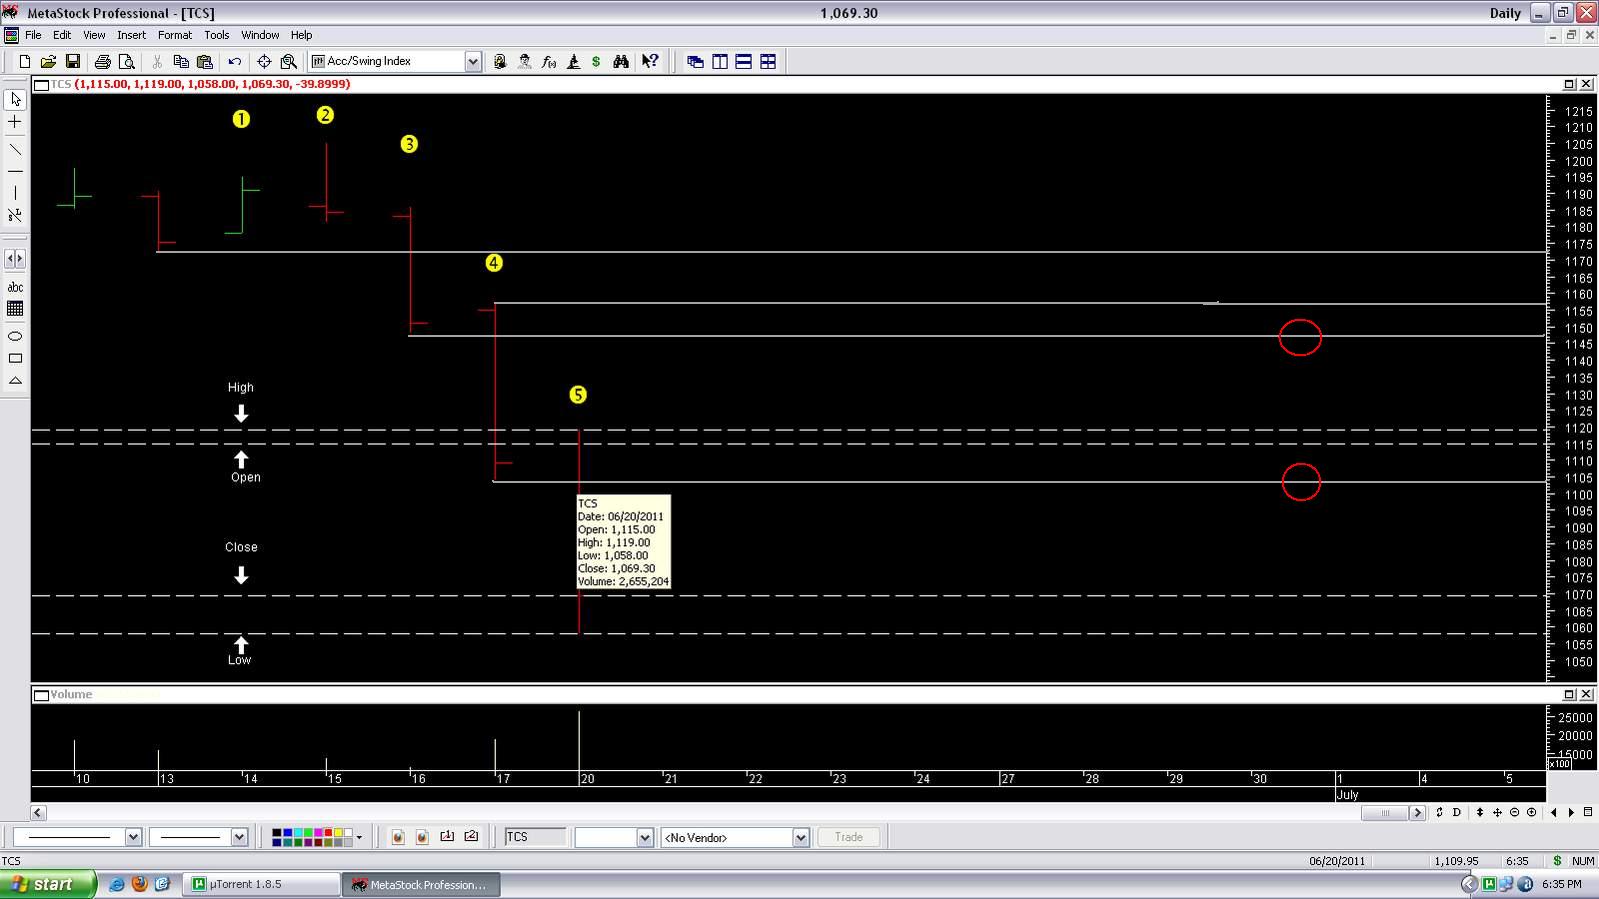Select the trendline drawing tool

click(x=15, y=149)
